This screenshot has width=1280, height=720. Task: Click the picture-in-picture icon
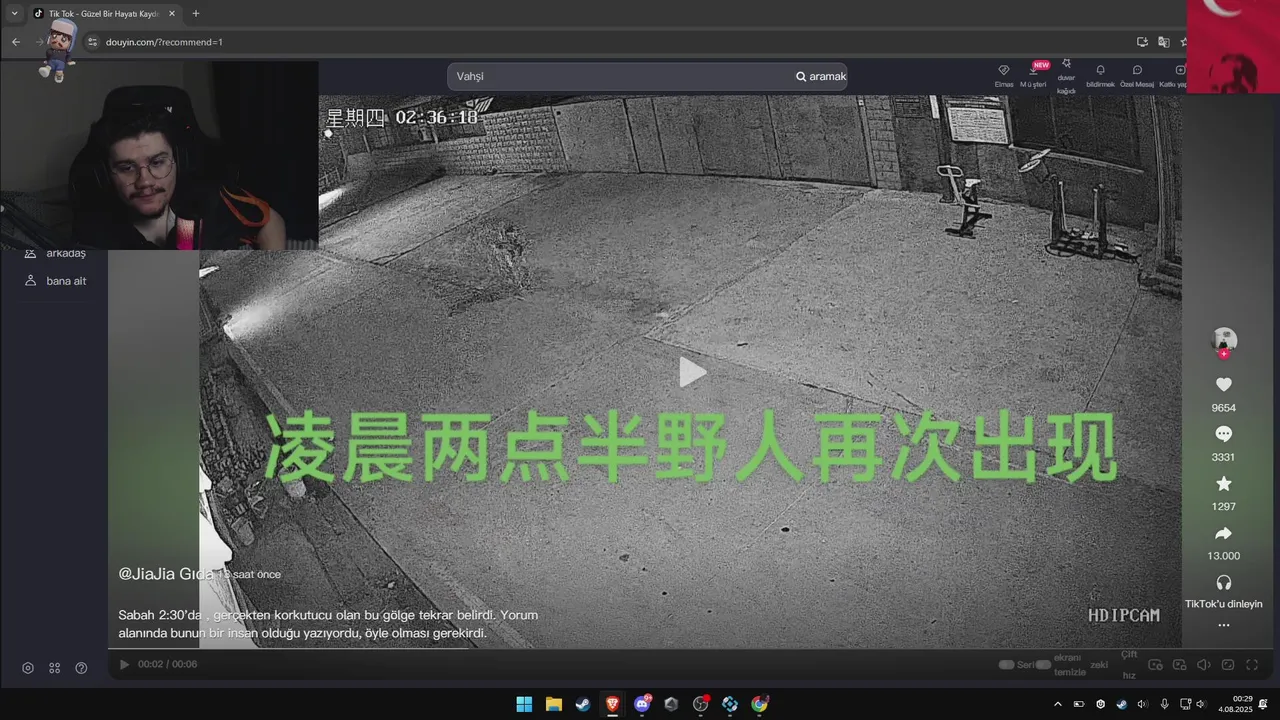pos(1179,665)
